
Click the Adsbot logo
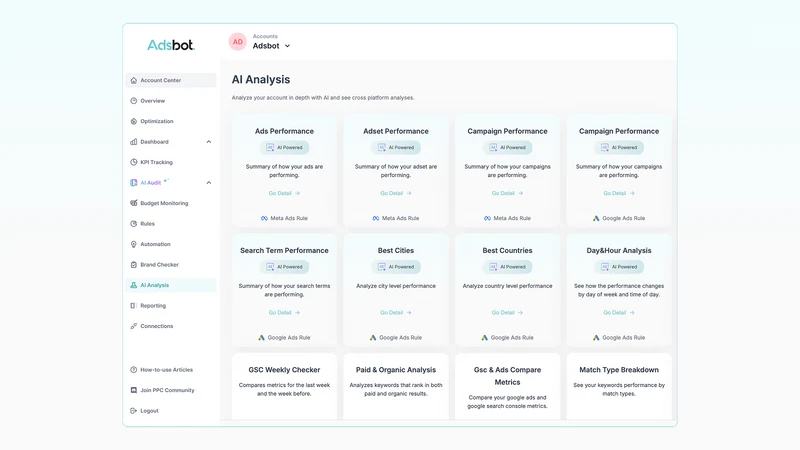[171, 45]
